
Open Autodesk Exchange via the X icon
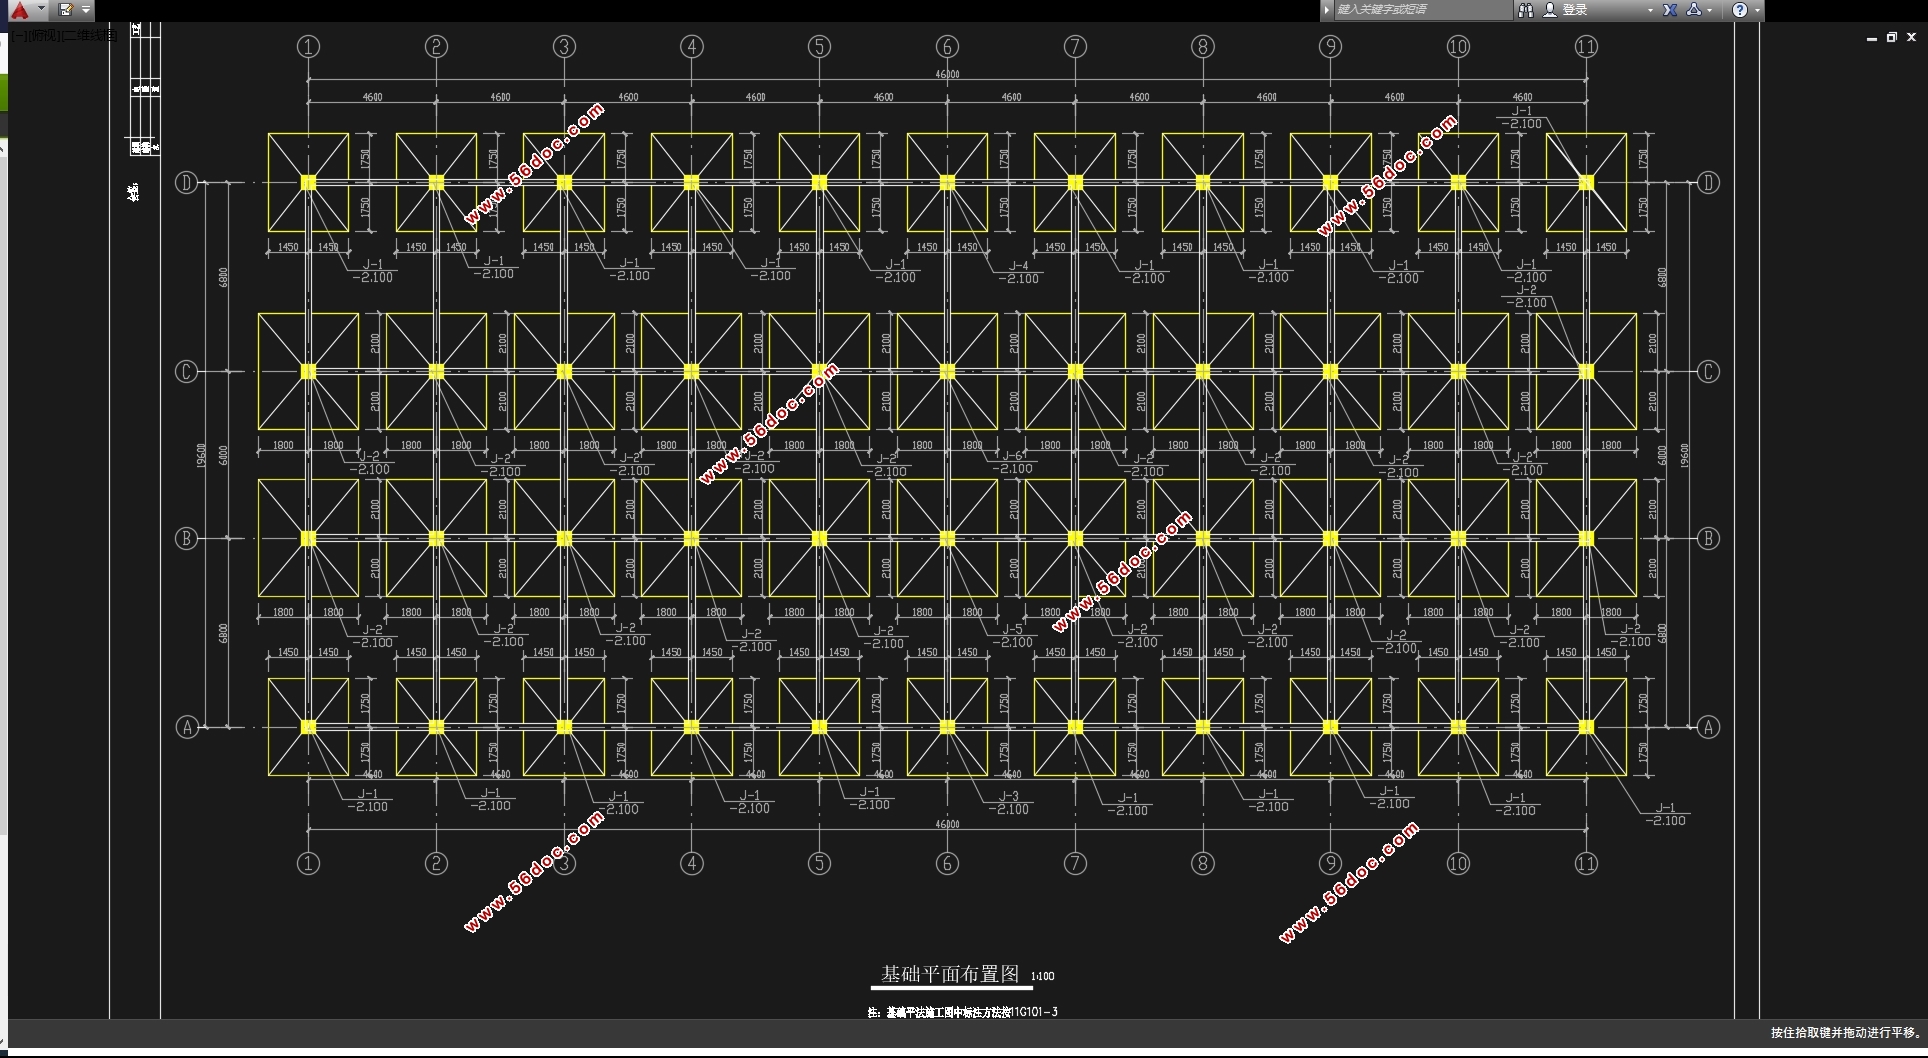tap(1669, 10)
